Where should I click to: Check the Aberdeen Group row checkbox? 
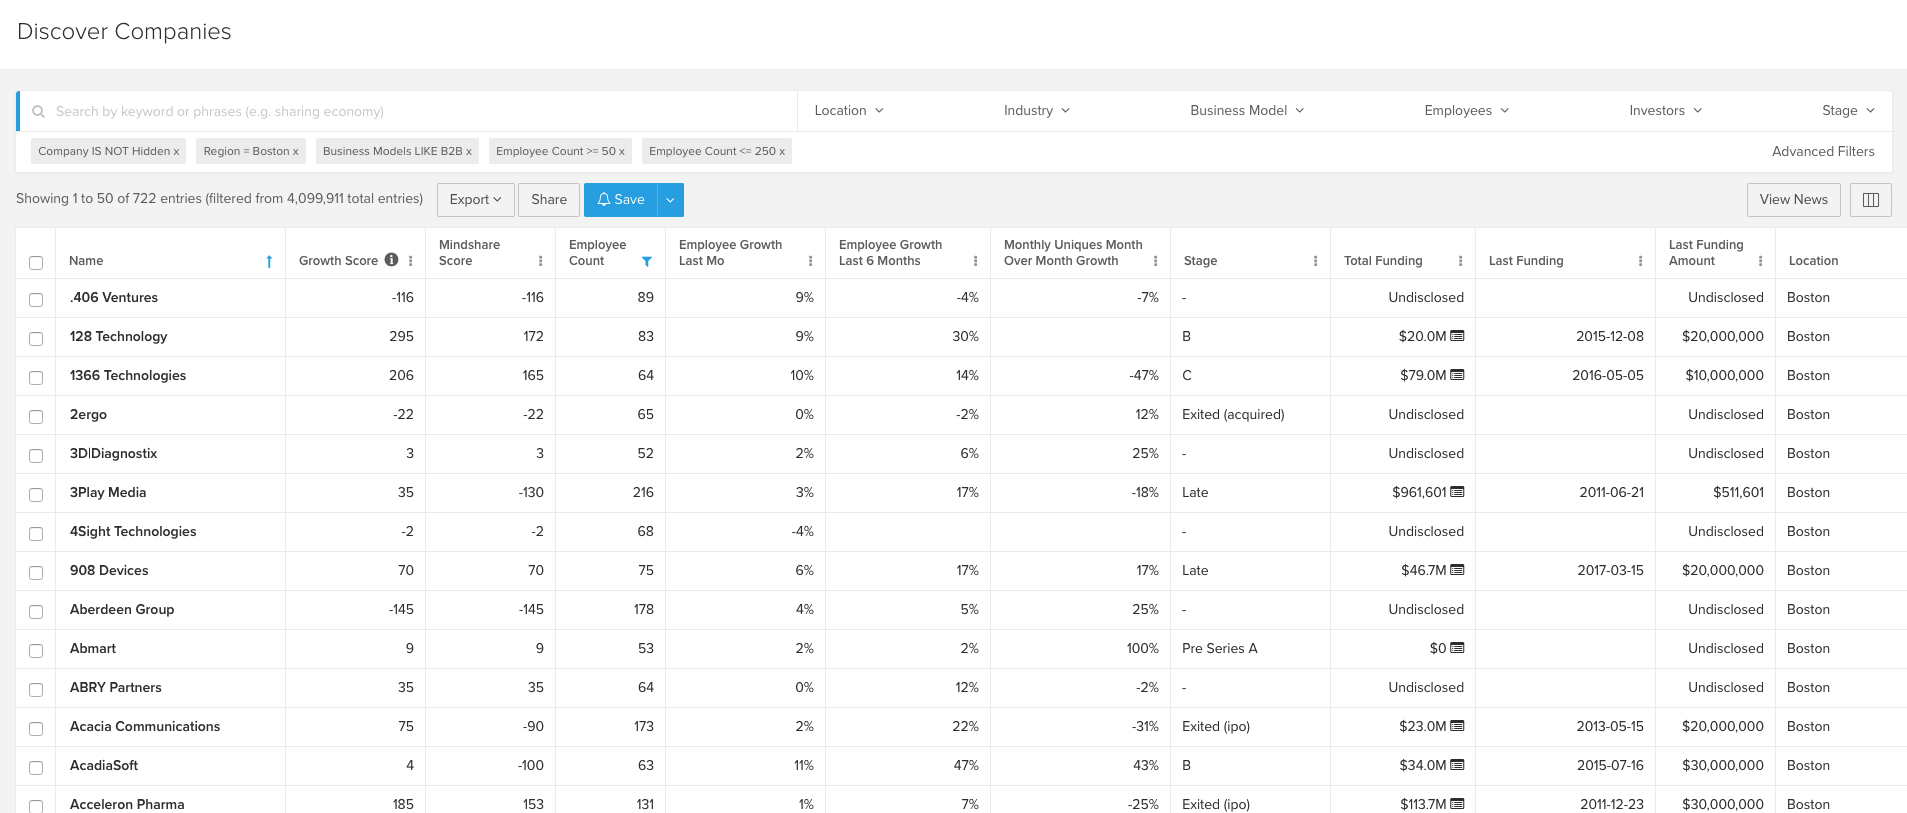point(36,612)
